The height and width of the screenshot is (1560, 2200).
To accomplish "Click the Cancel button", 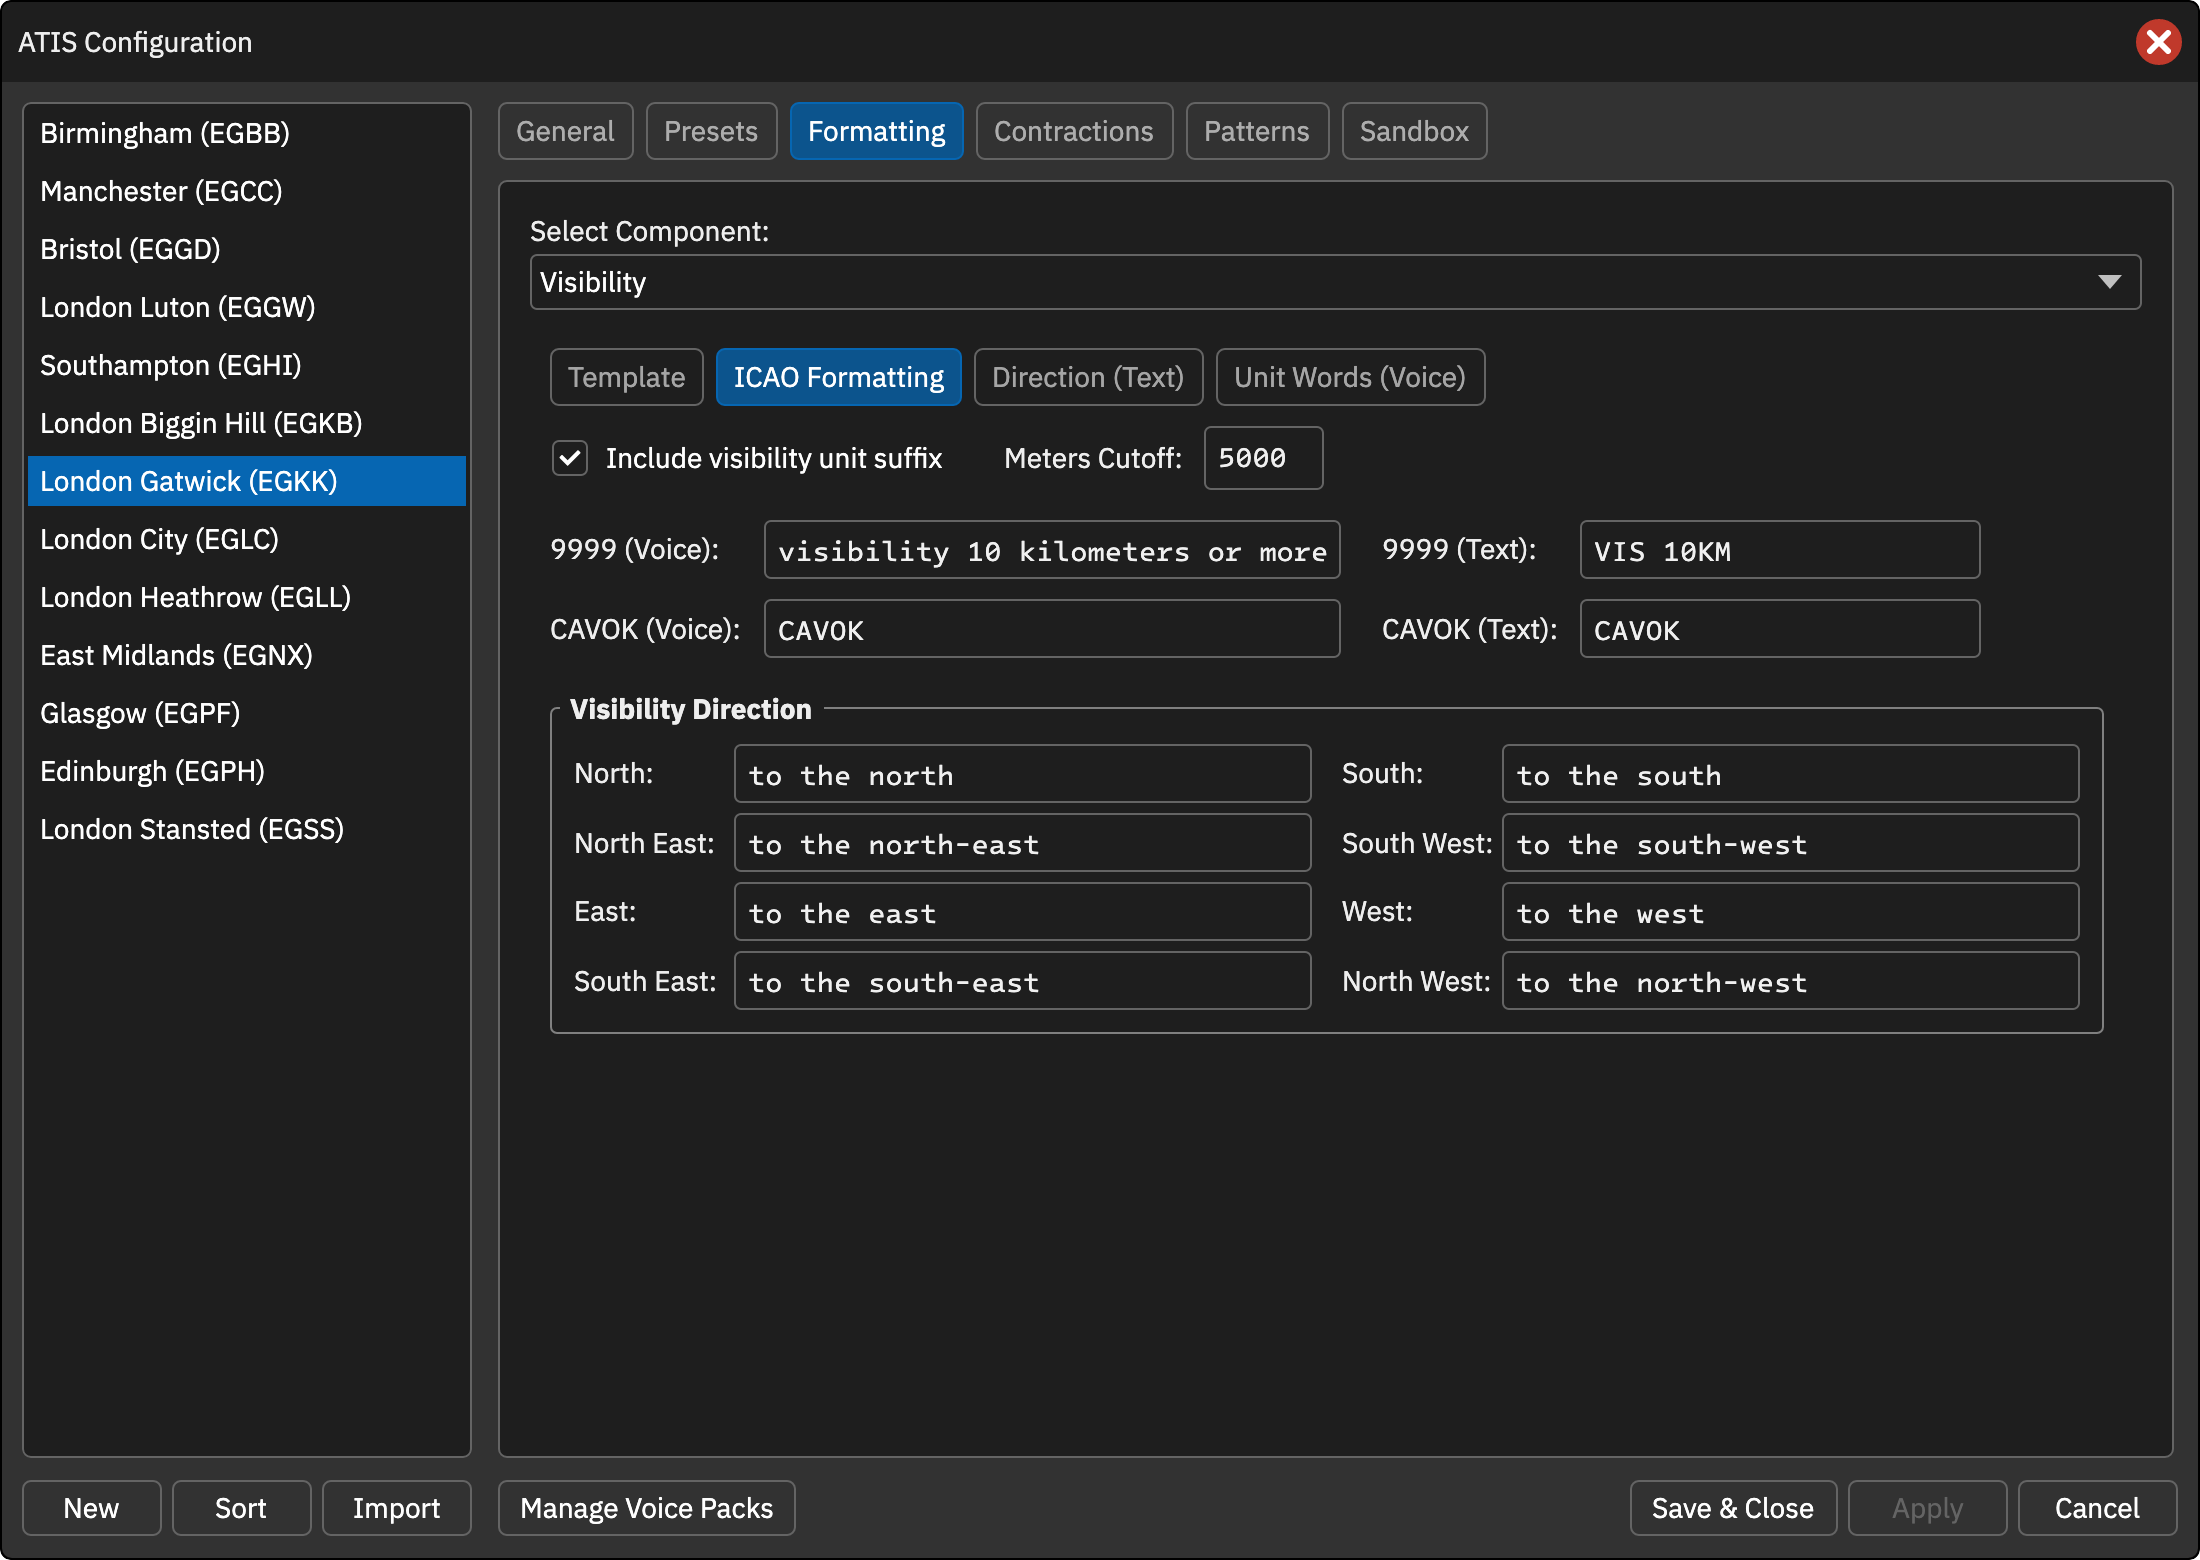I will pos(2097,1508).
